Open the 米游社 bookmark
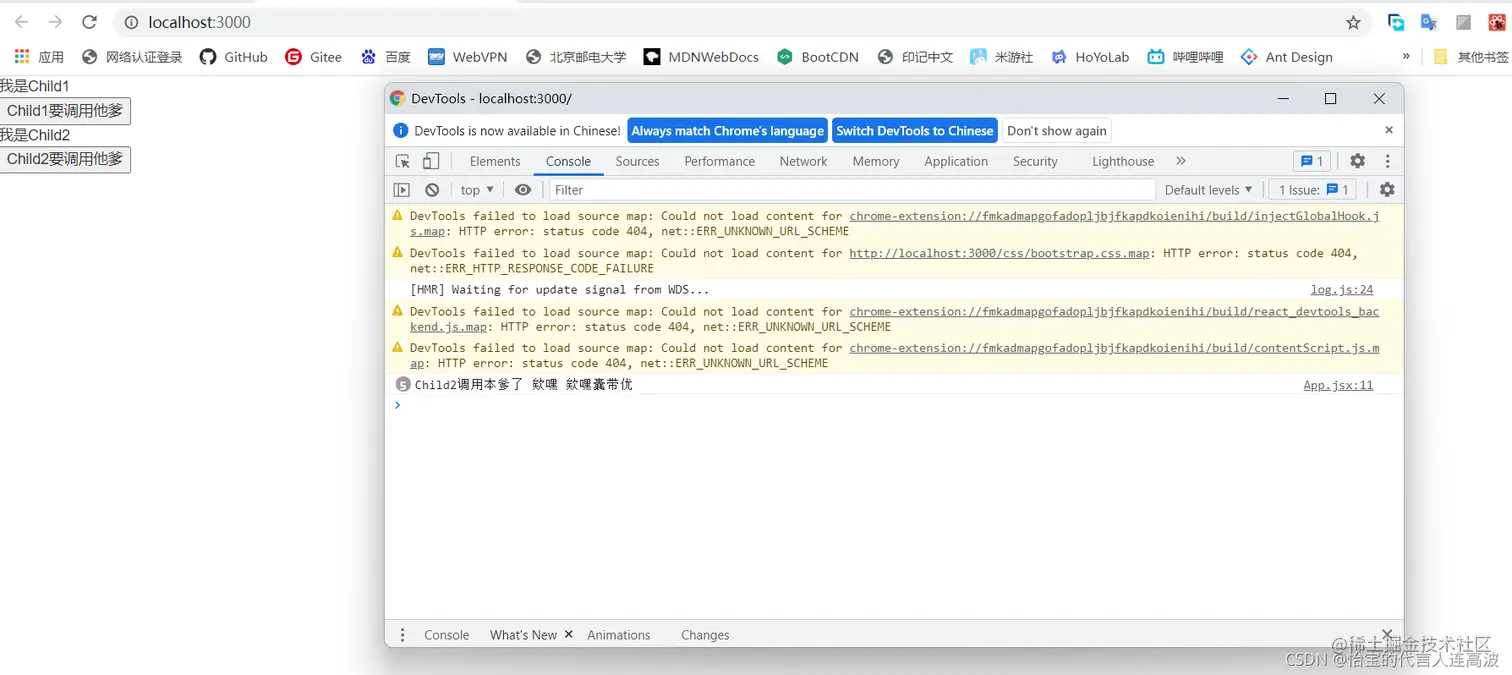 click(x=1002, y=57)
